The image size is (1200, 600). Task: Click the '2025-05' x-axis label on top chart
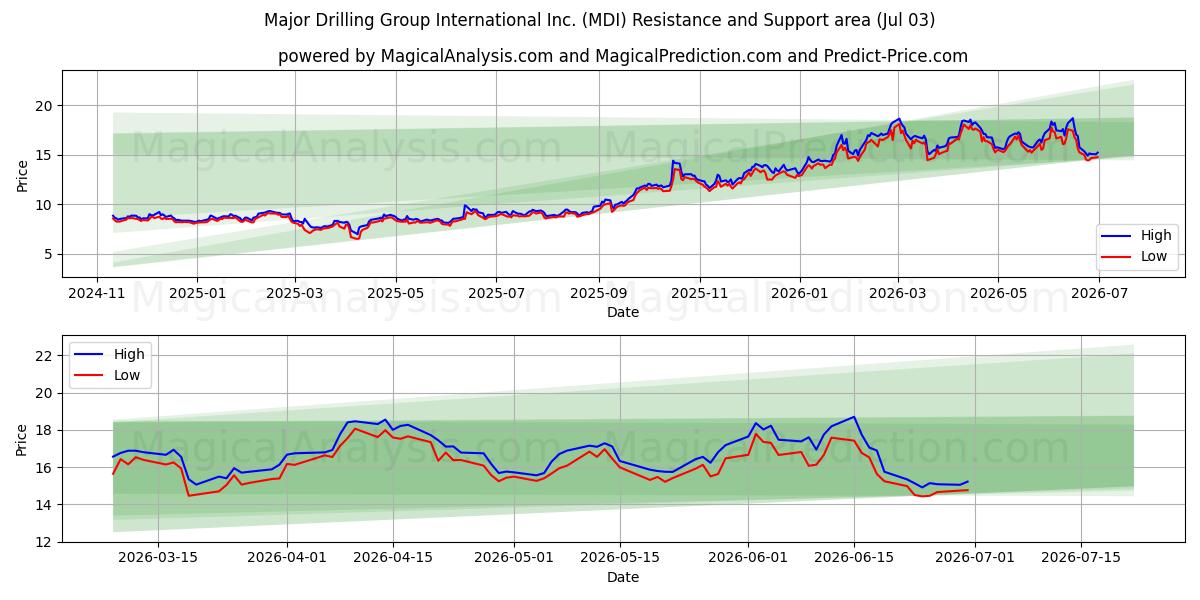tap(396, 293)
